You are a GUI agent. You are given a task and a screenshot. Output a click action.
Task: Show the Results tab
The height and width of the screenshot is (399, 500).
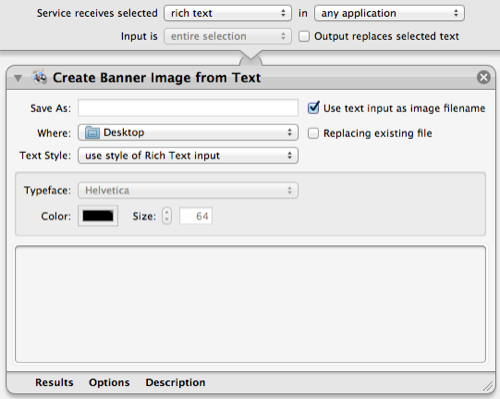(x=54, y=382)
